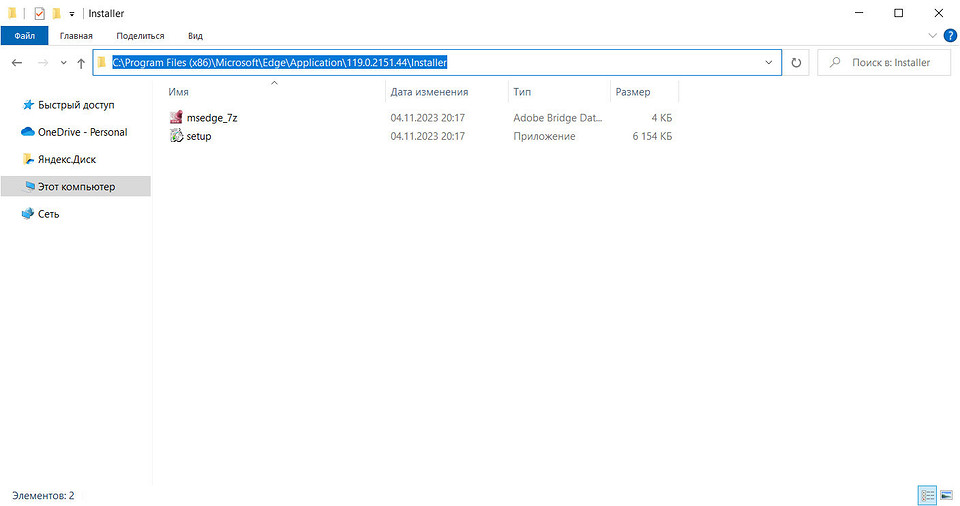Open the Файл ribbon tab
The height and width of the screenshot is (506, 960).
point(24,36)
